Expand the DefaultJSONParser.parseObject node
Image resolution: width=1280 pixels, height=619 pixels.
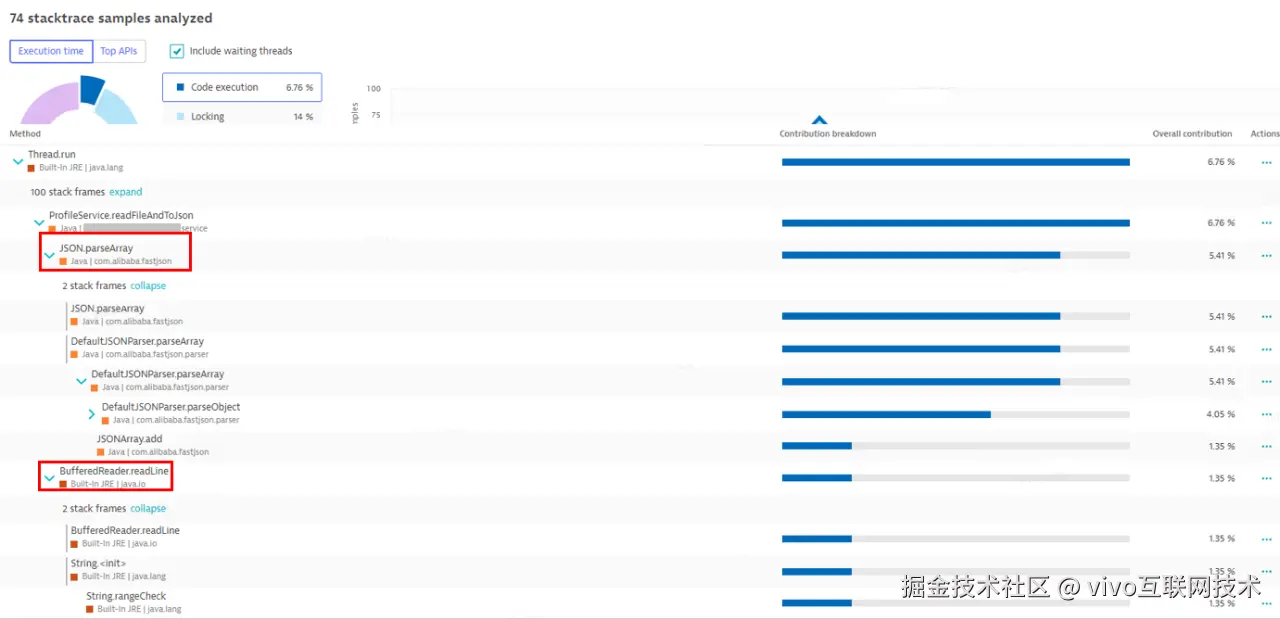[x=92, y=413]
